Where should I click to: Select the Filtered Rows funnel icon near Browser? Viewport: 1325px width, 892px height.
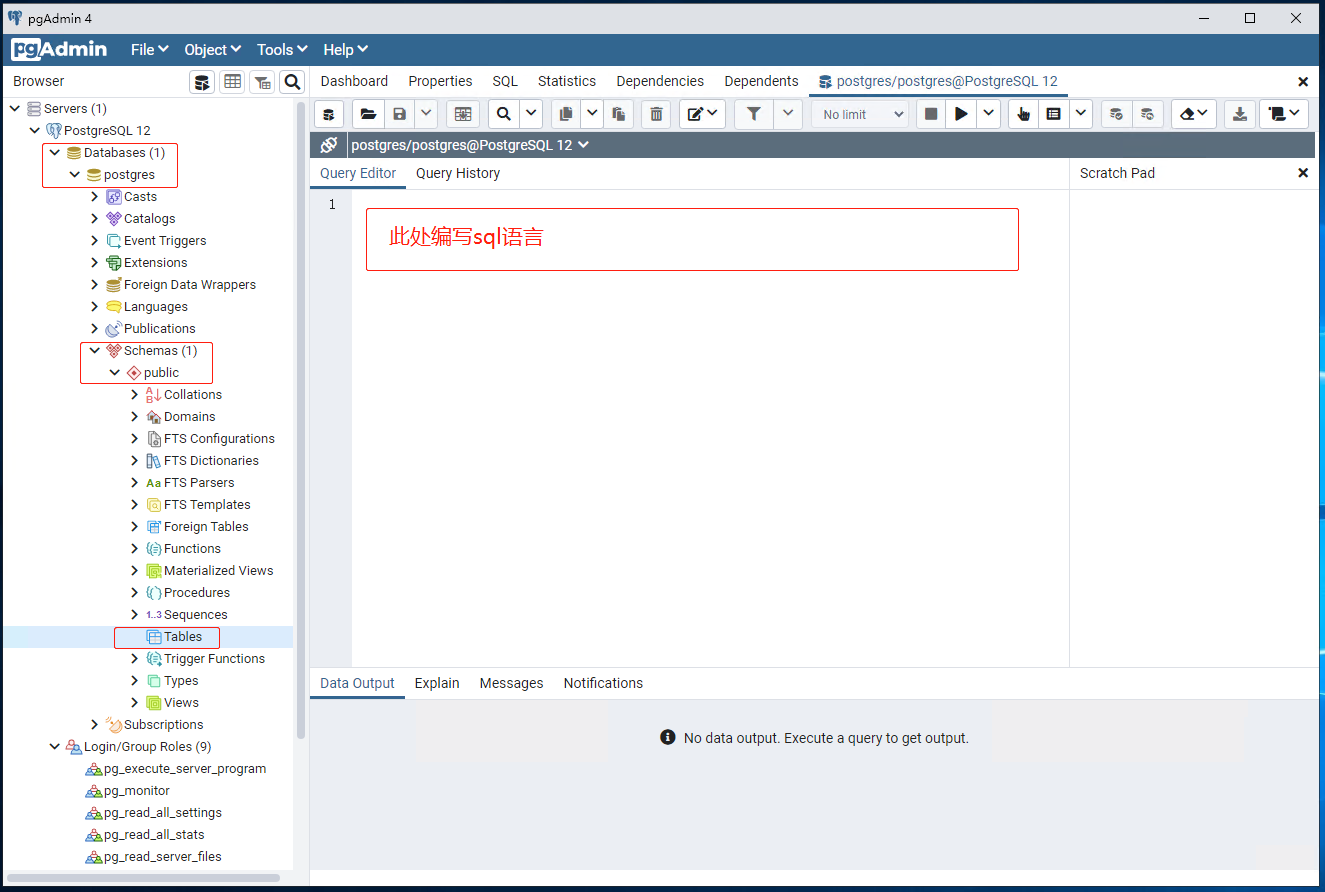261,81
